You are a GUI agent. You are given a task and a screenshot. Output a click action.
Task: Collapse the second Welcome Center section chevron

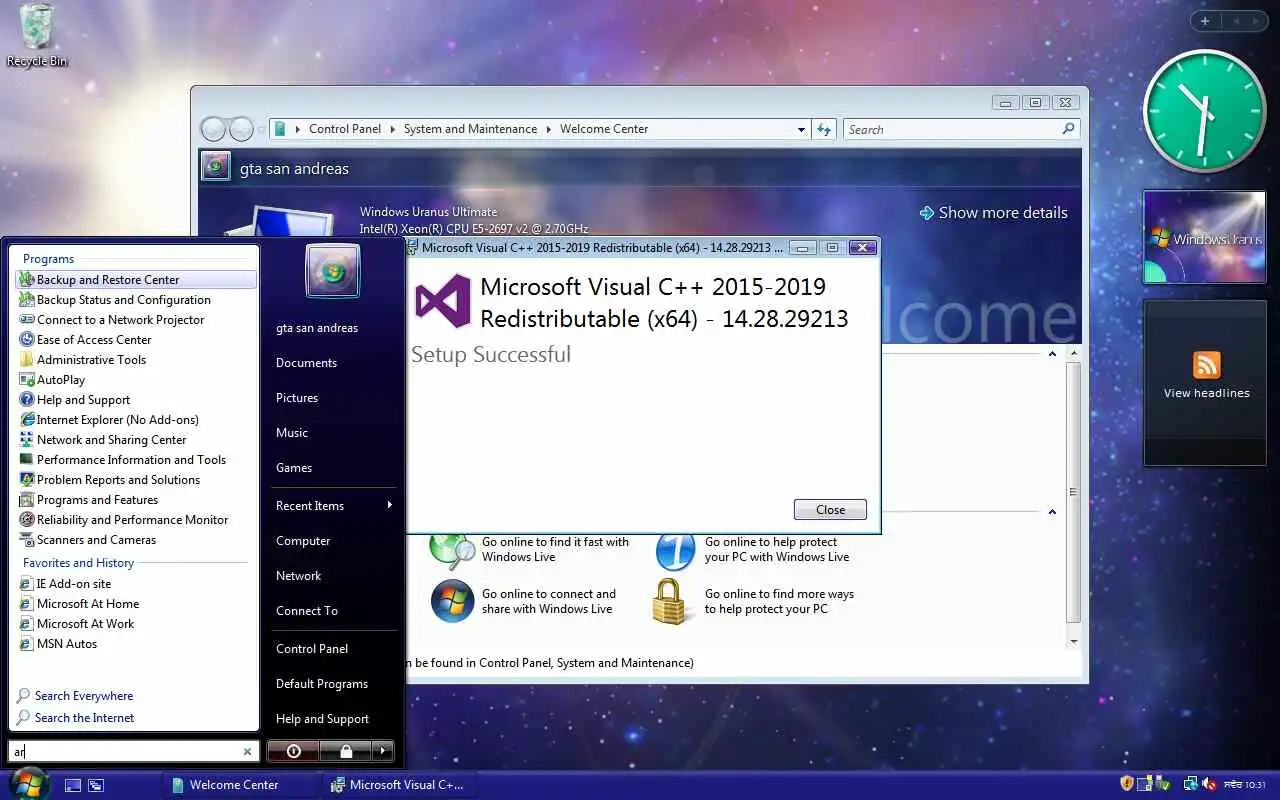coord(1052,512)
